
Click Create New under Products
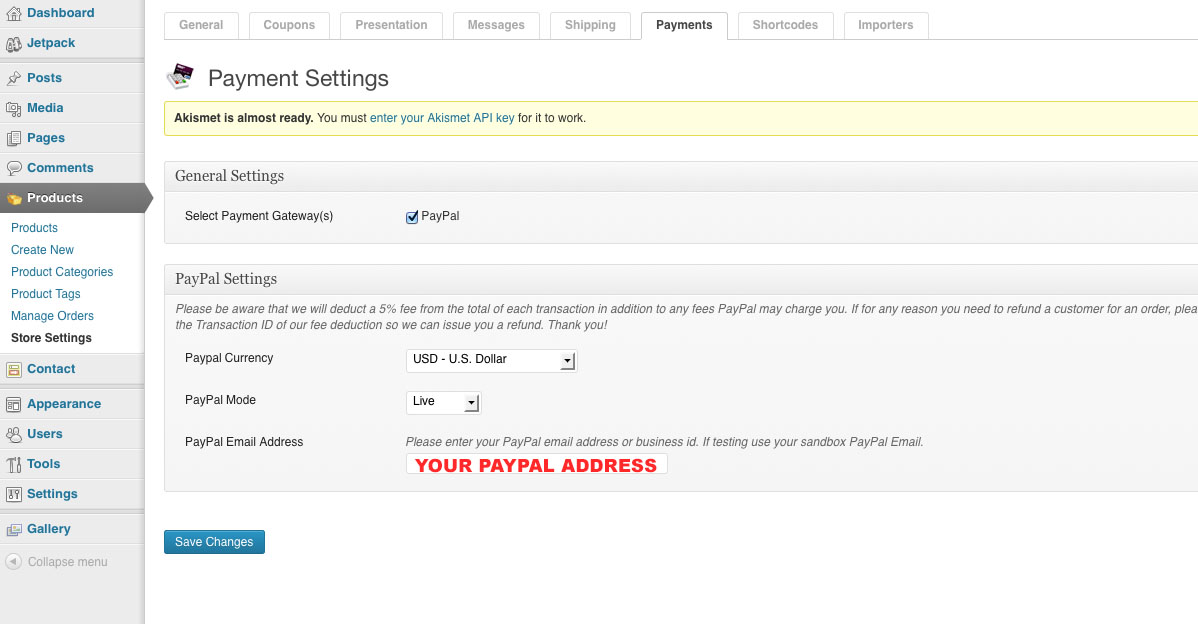tap(42, 250)
